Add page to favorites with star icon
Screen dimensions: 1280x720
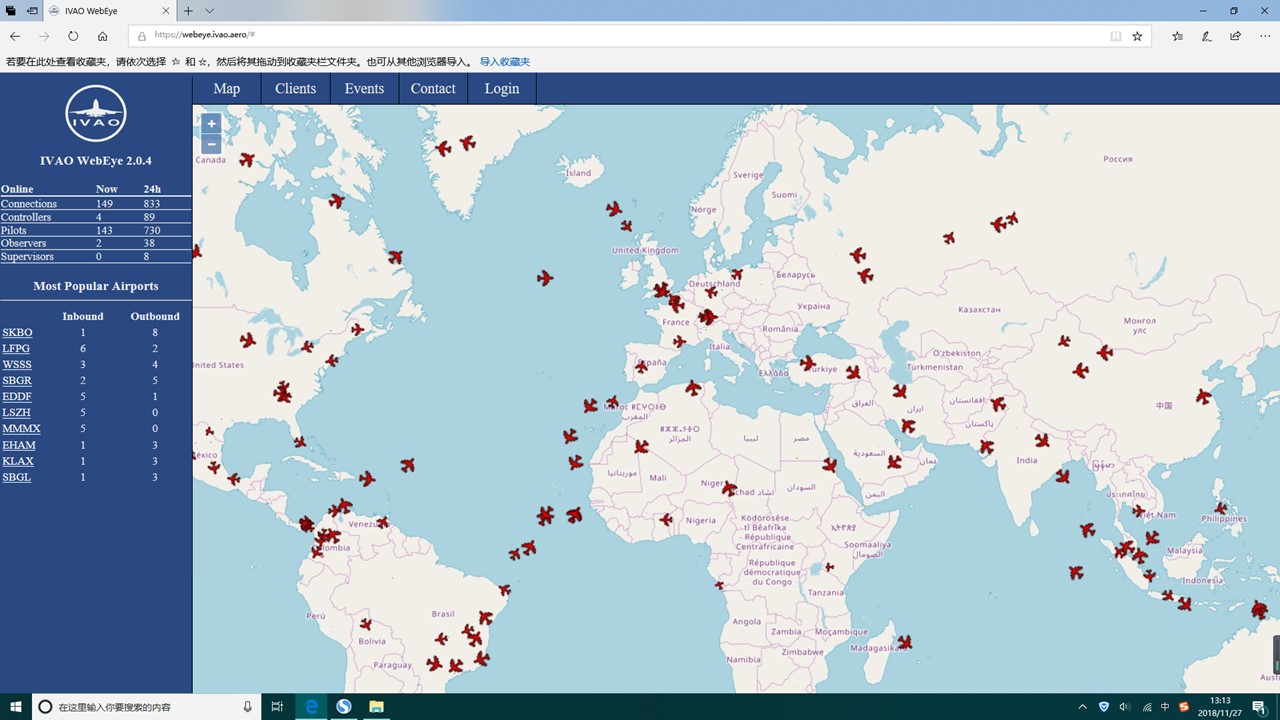pyautogui.click(x=1137, y=36)
